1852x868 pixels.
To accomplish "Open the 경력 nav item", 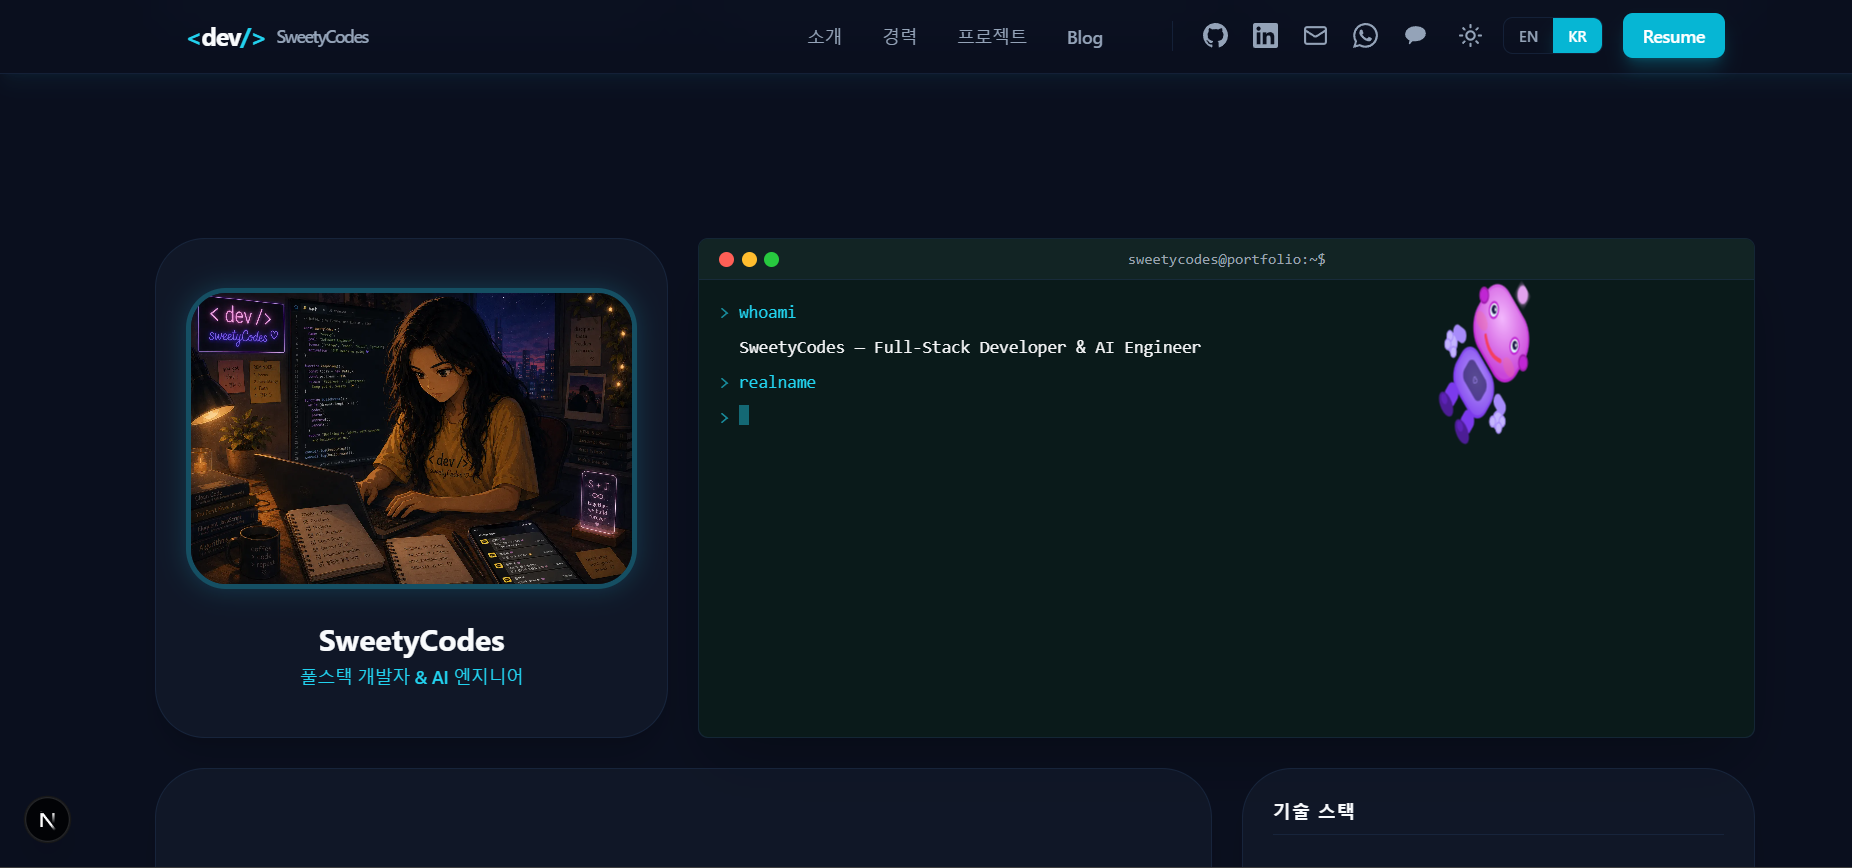I will click(899, 37).
